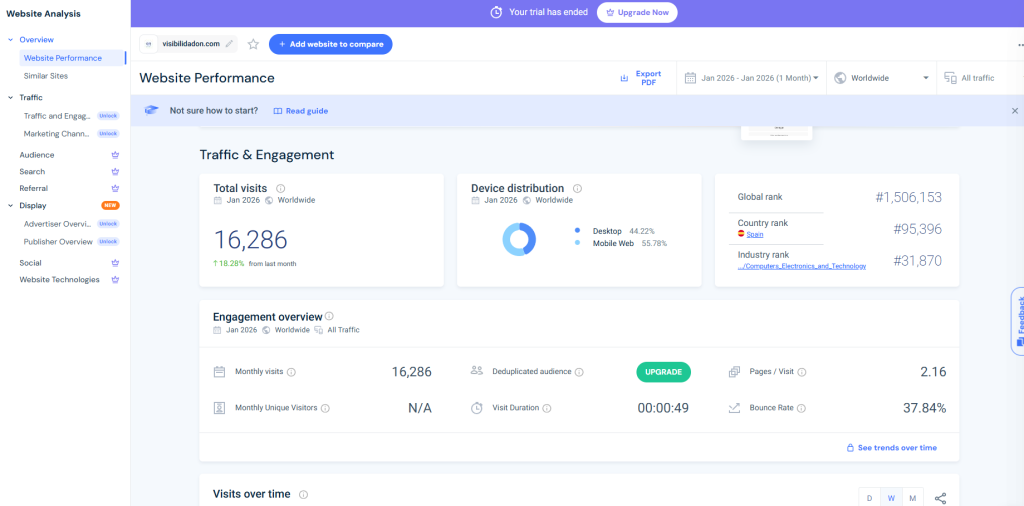The height and width of the screenshot is (506, 1024).
Task: Open Website Technologies in sidebar
Action: click(59, 279)
